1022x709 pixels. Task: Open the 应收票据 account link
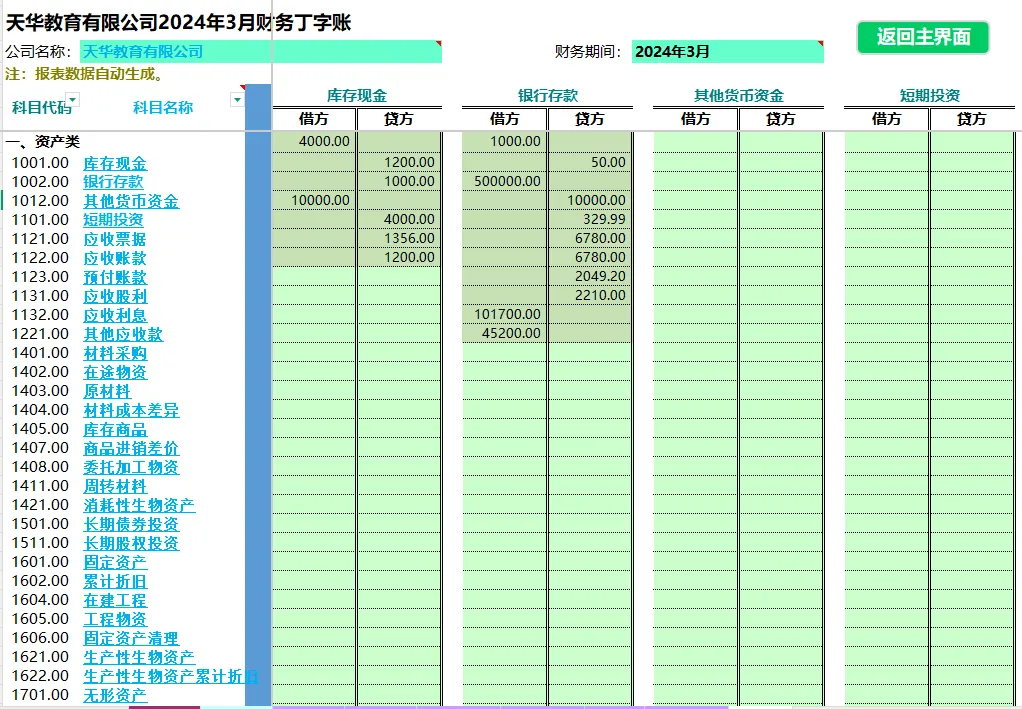coord(115,239)
